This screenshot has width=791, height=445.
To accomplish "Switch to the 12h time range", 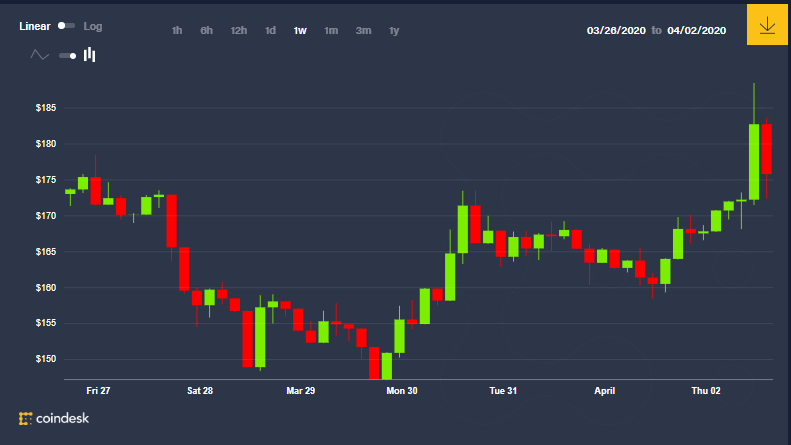I will [239, 31].
